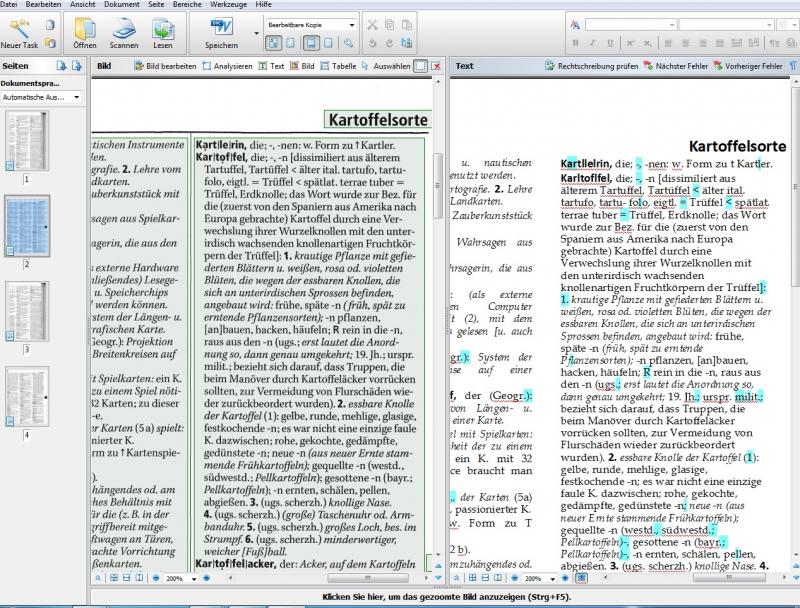
Task: Select page 1 thumbnail
Action: (x=27, y=141)
